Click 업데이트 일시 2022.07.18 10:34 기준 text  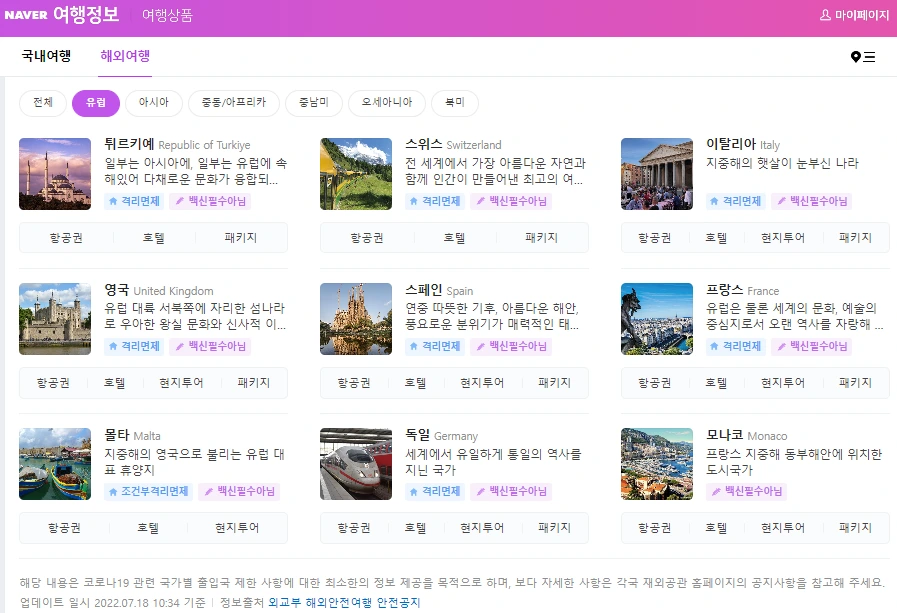coord(112,602)
